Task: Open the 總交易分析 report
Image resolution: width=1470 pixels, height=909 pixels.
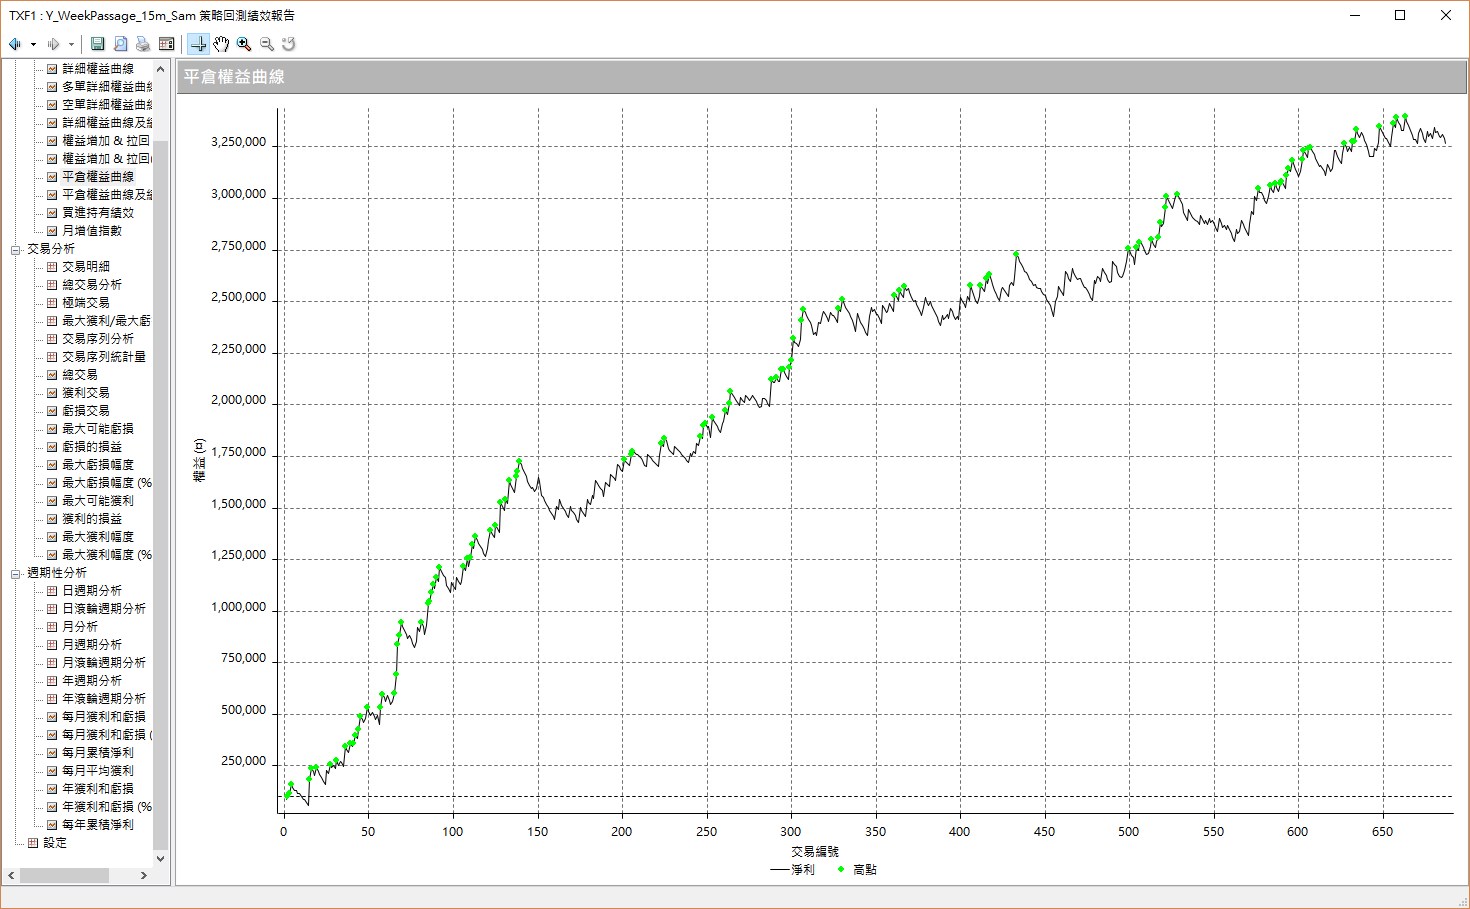Action: [x=92, y=285]
